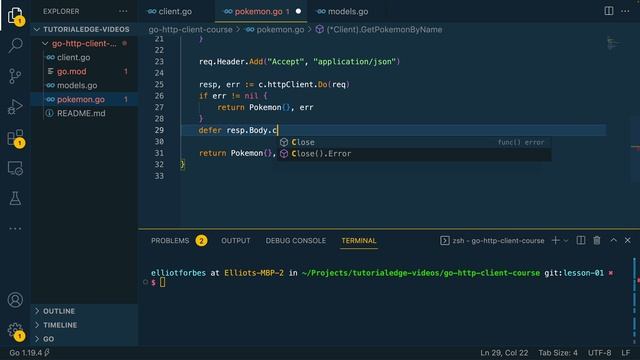The height and width of the screenshot is (360, 640).
Task: Open the Testing flask view
Action: click(15, 198)
